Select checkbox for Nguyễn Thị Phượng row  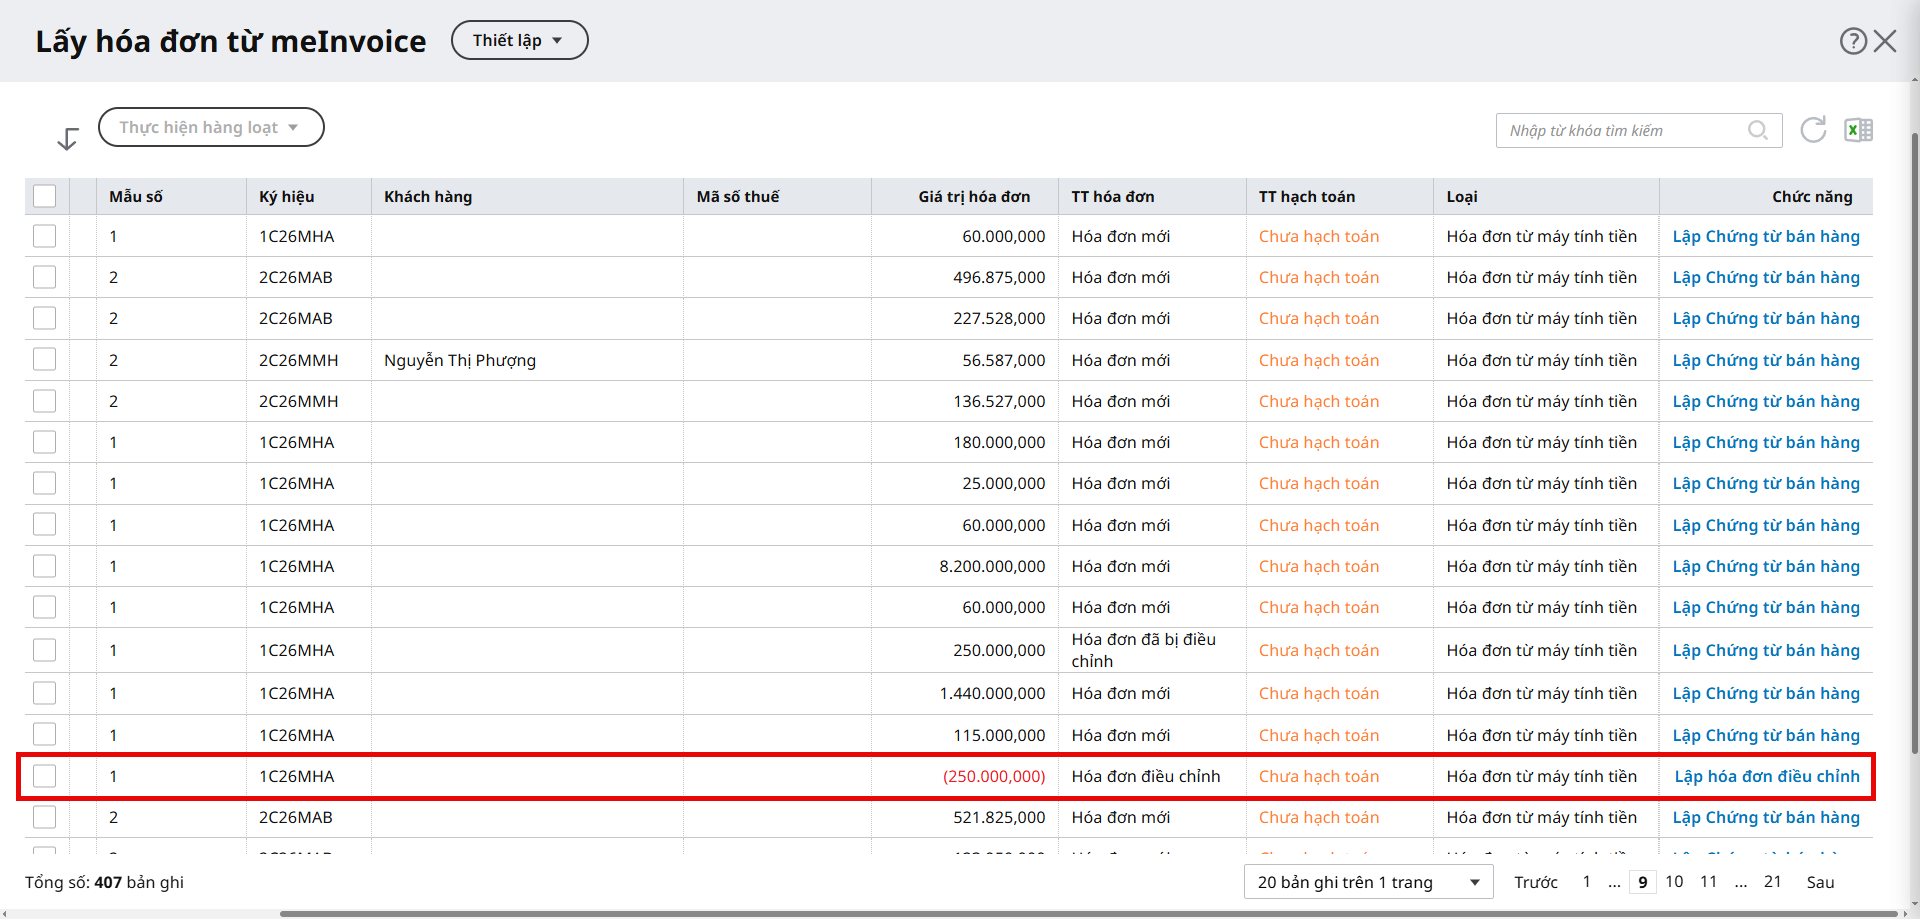tap(45, 360)
